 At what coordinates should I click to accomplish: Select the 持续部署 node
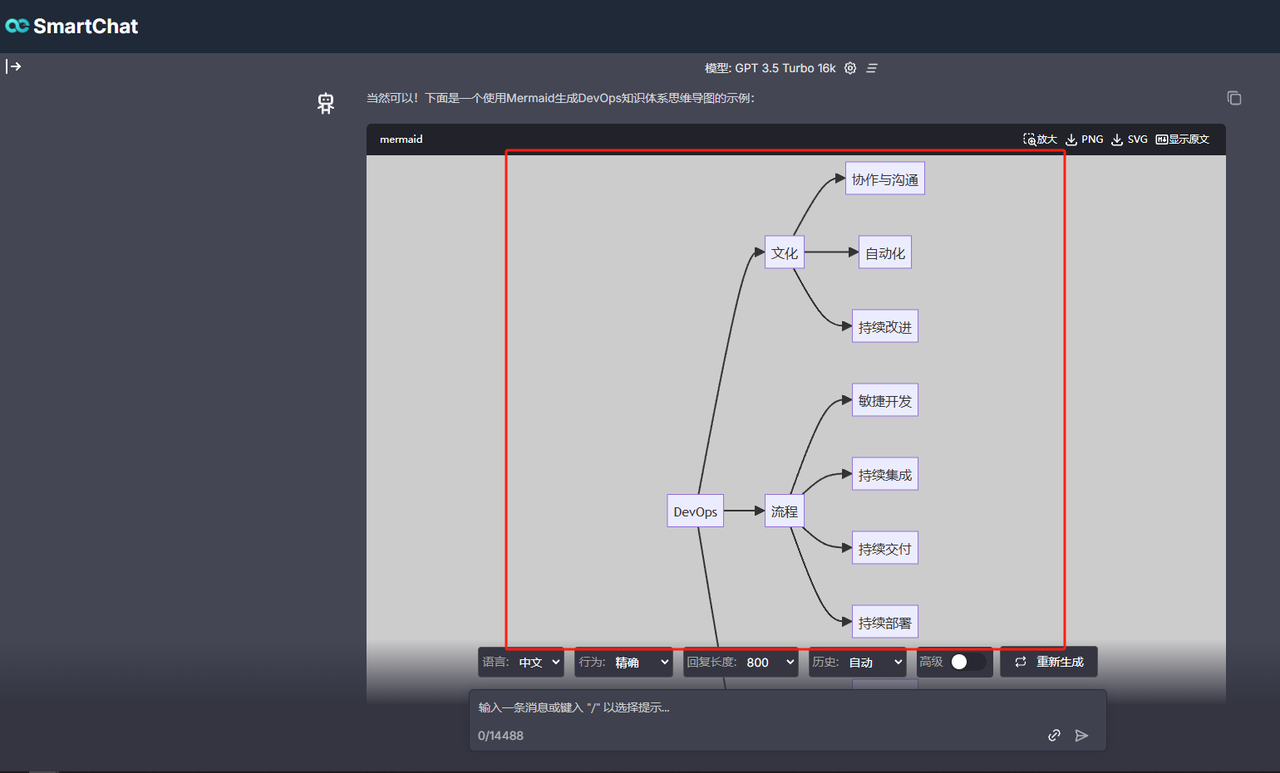(x=885, y=622)
